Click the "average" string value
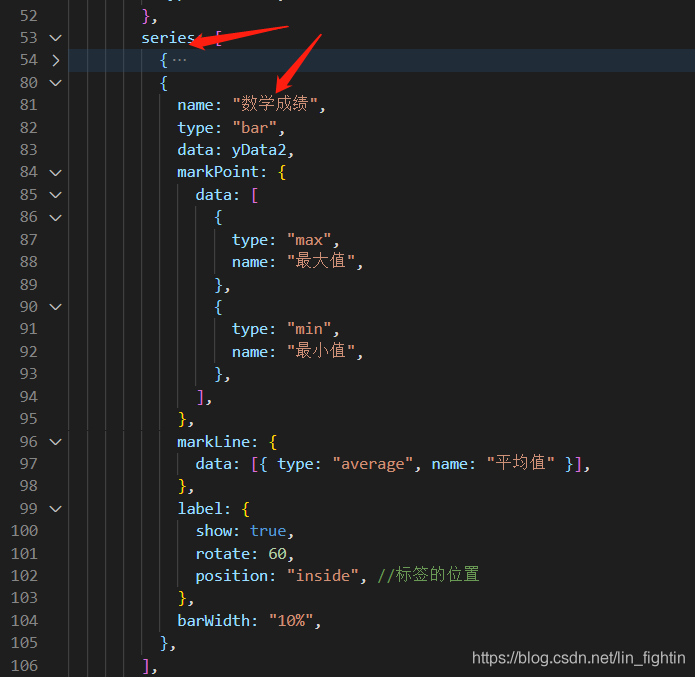This screenshot has height=677, width=695. pos(372,464)
